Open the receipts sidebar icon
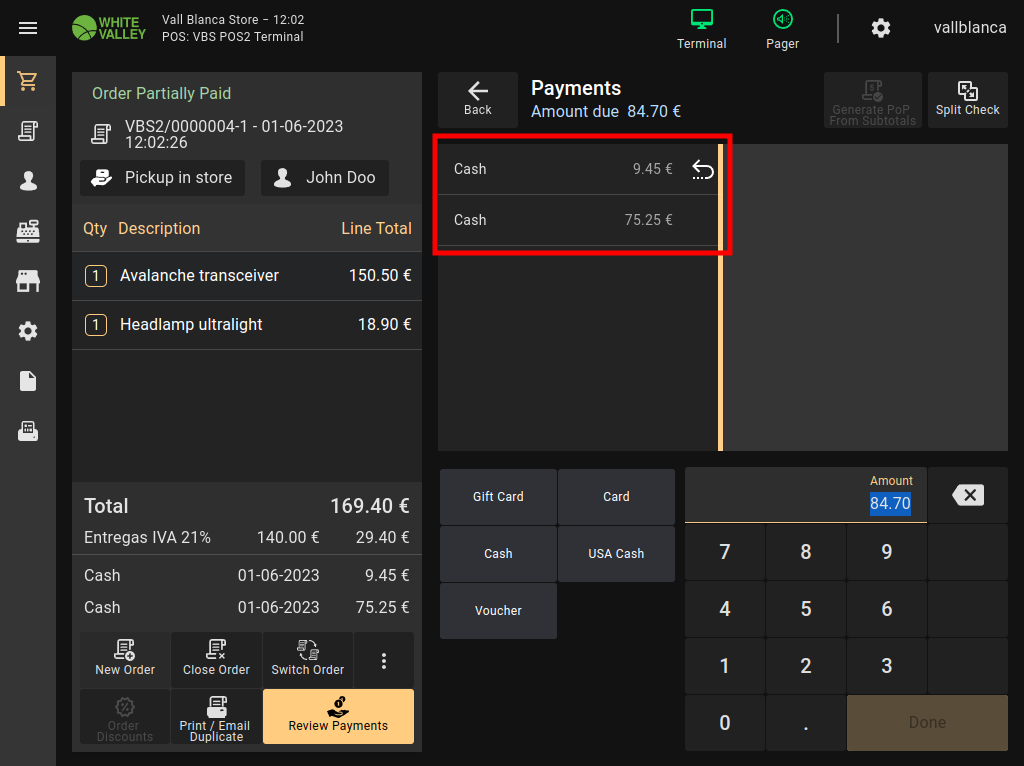 pos(28,131)
